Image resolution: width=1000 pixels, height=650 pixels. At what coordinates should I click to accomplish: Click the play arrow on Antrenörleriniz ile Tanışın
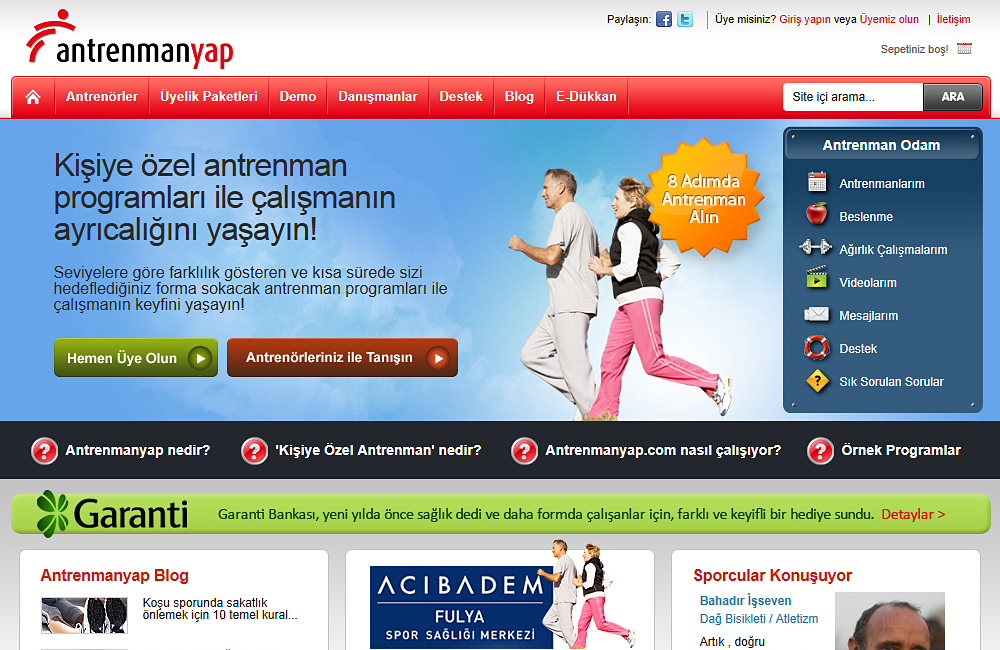tap(438, 358)
